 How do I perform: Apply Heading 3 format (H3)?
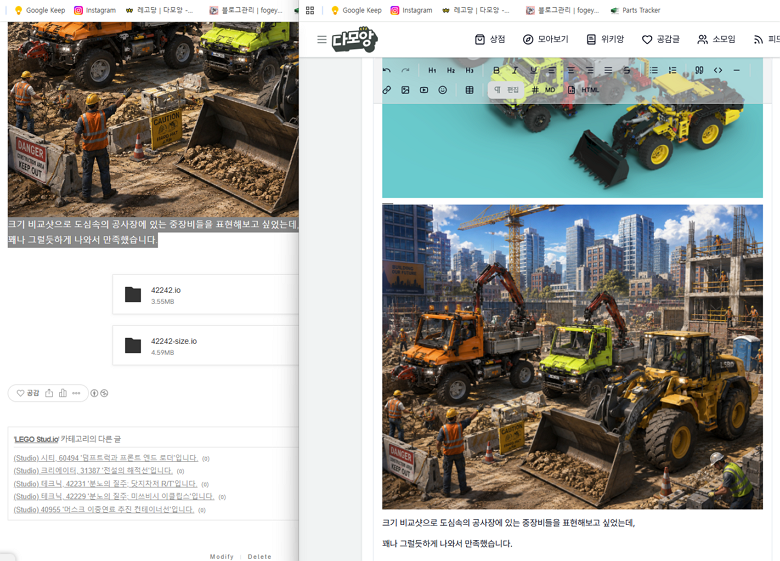pyautogui.click(x=469, y=70)
